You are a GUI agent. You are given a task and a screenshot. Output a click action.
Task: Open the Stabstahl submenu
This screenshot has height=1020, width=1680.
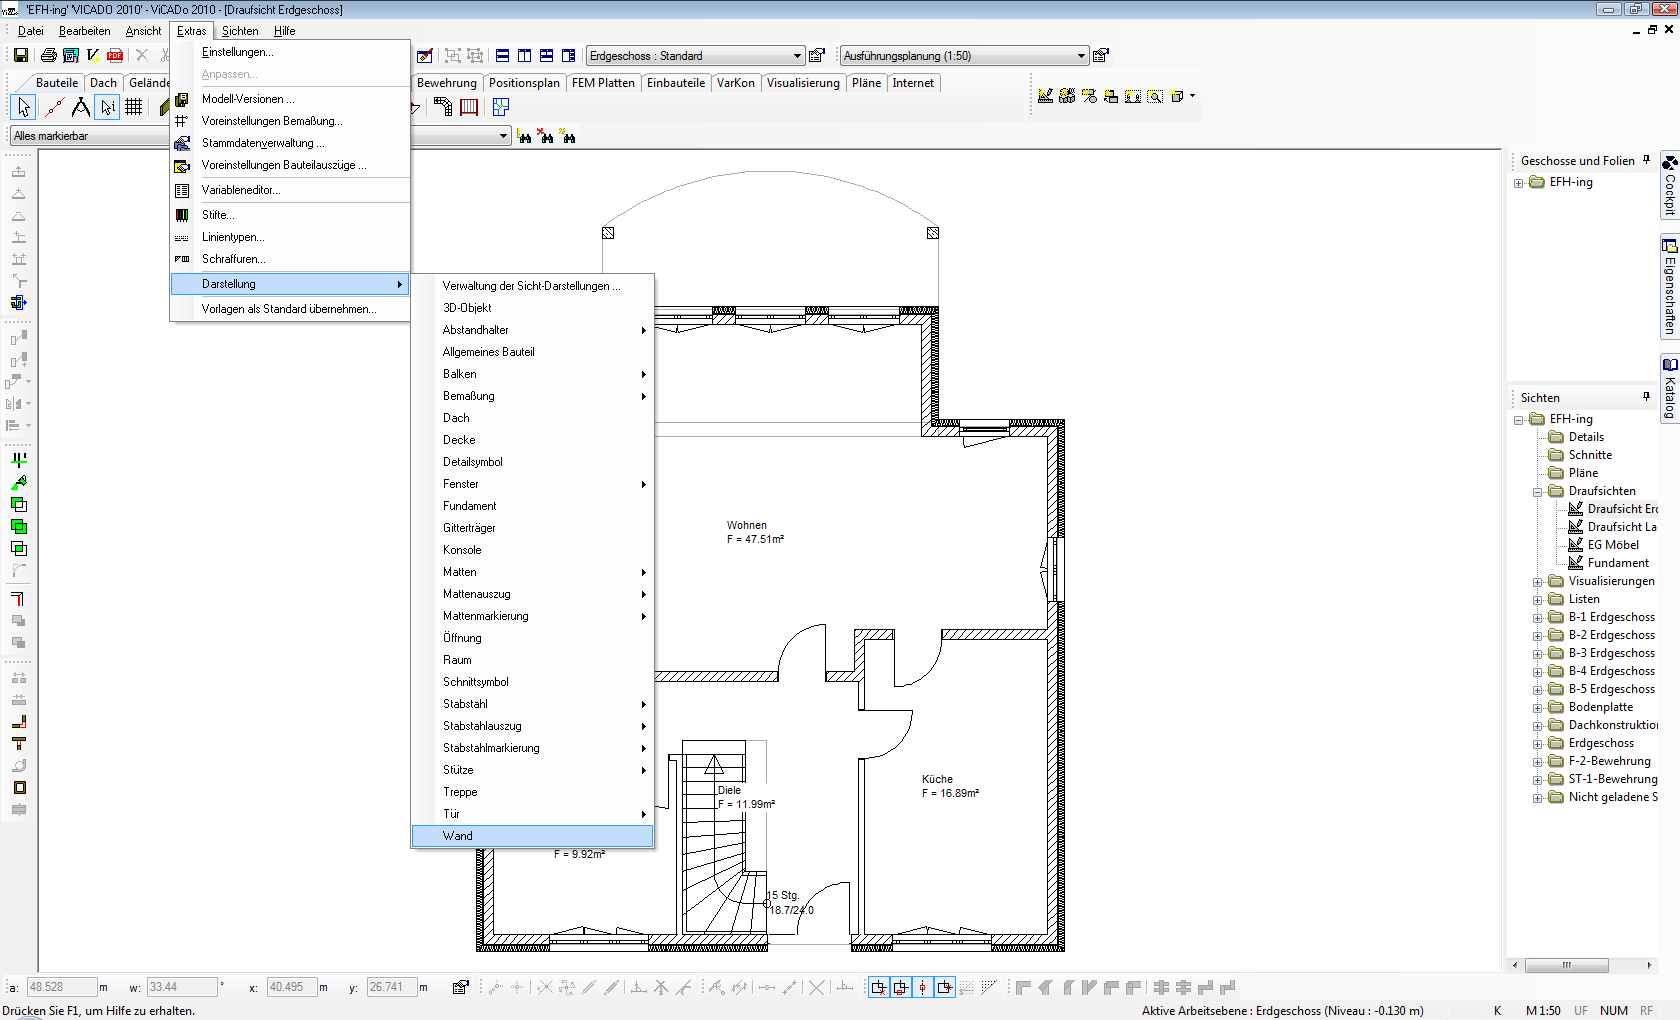pyautogui.click(x=532, y=704)
